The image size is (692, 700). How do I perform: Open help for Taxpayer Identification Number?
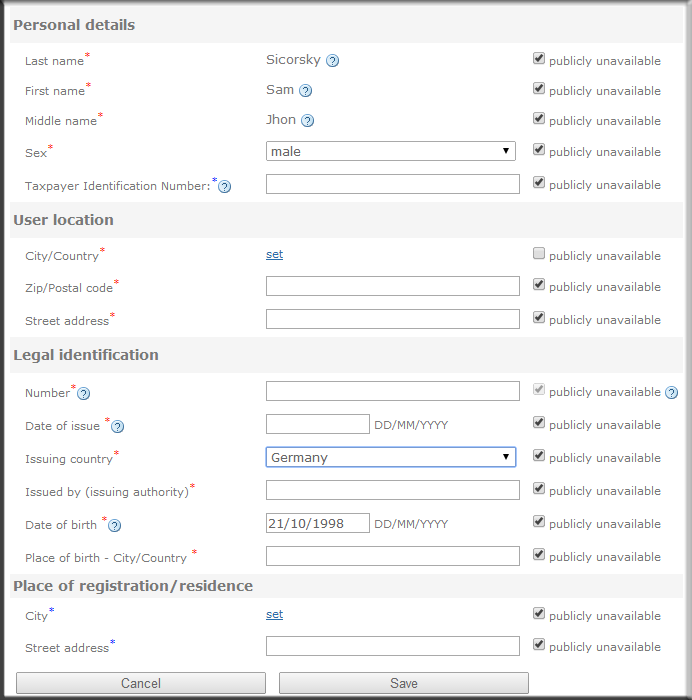pyautogui.click(x=225, y=186)
